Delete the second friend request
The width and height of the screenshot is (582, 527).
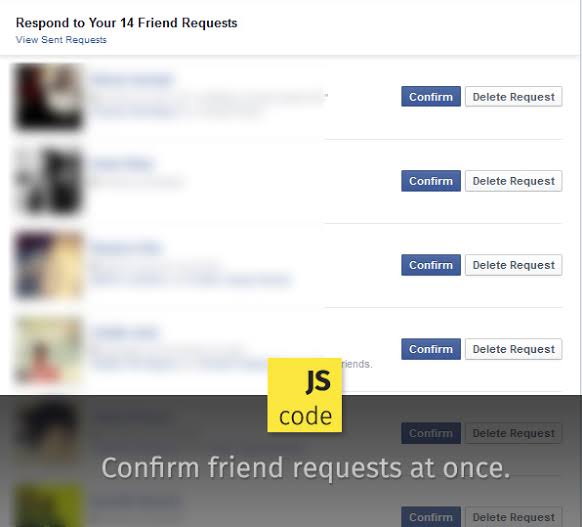(514, 181)
